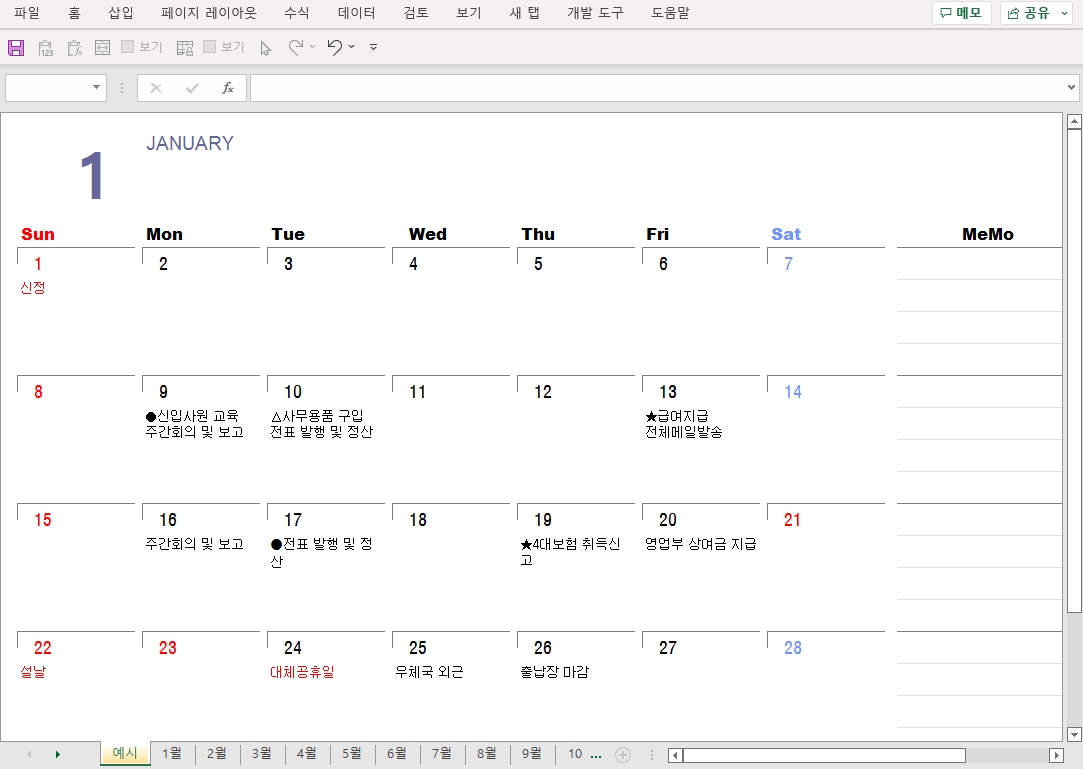Select the ●신입사원 교육 entry on day 9
1083x769 pixels.
pyautogui.click(x=192, y=416)
